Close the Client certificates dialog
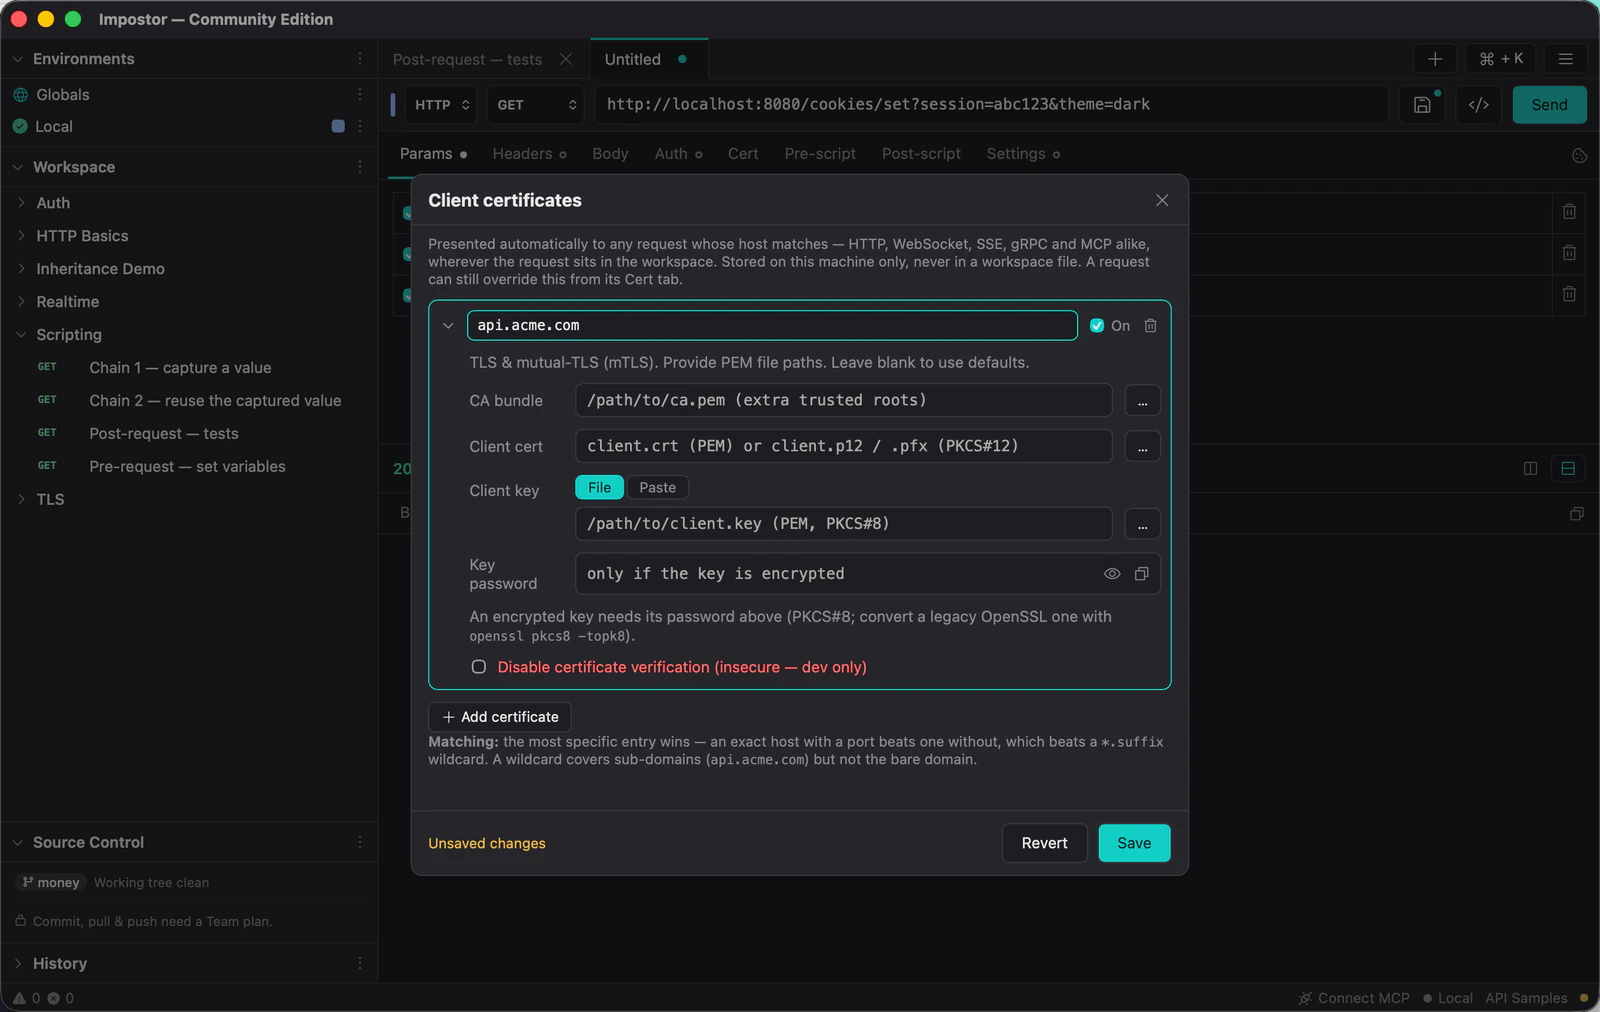The width and height of the screenshot is (1600, 1012). (1162, 200)
